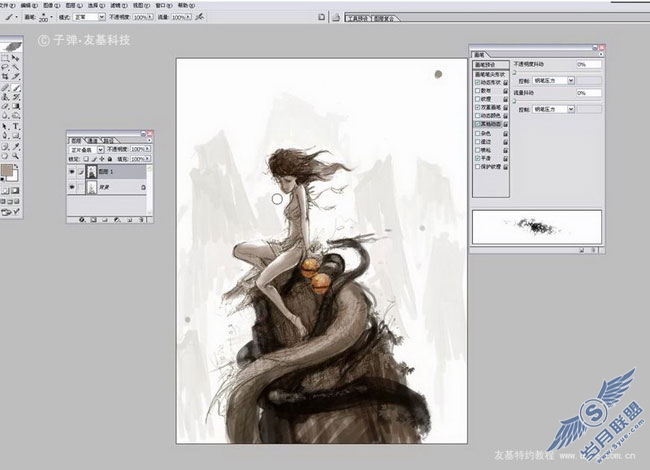The image size is (650, 470).
Task: Select the Move tool in the toolbox
Action: (16, 58)
